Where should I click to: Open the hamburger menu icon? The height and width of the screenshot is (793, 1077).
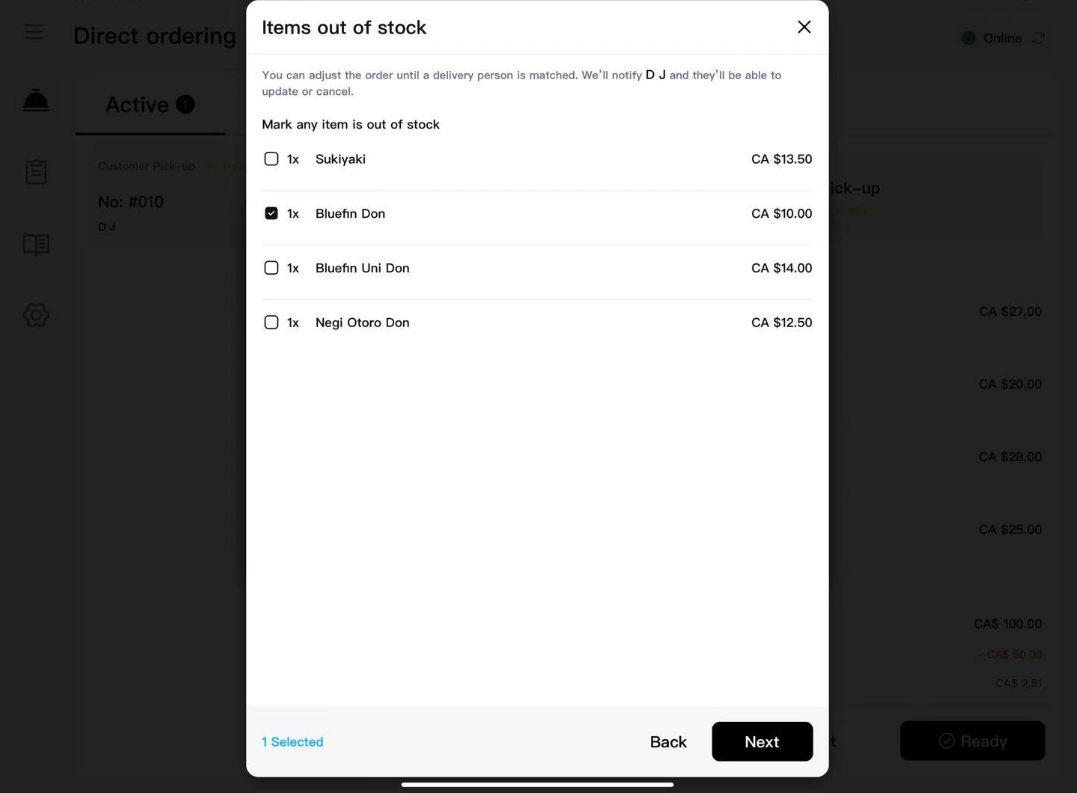pos(34,32)
